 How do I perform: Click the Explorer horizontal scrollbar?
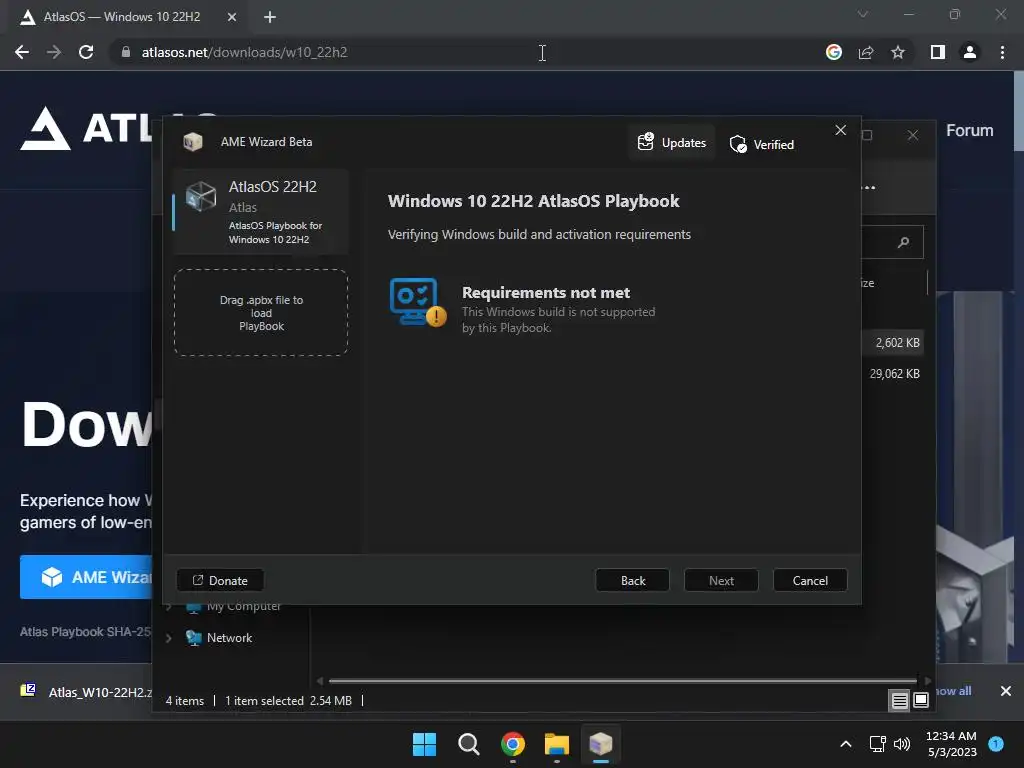tap(622, 680)
